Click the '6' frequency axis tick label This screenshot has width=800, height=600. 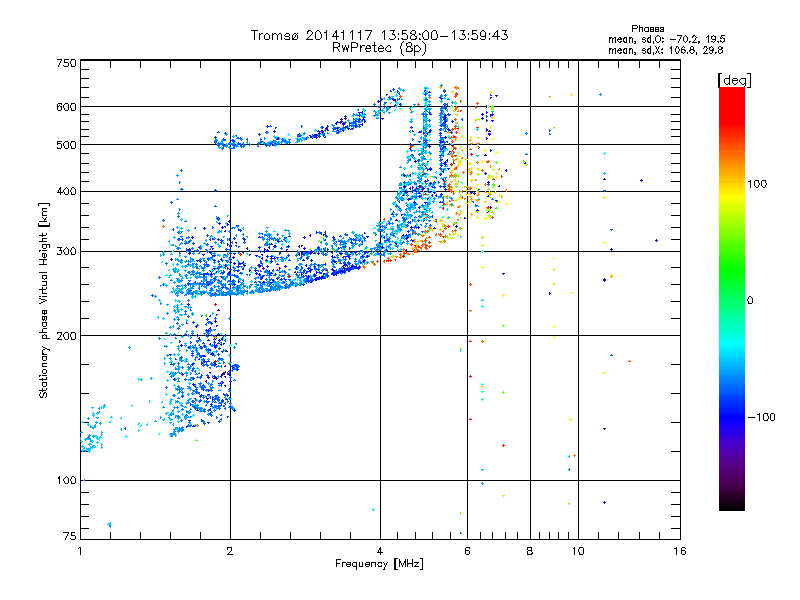click(x=467, y=551)
